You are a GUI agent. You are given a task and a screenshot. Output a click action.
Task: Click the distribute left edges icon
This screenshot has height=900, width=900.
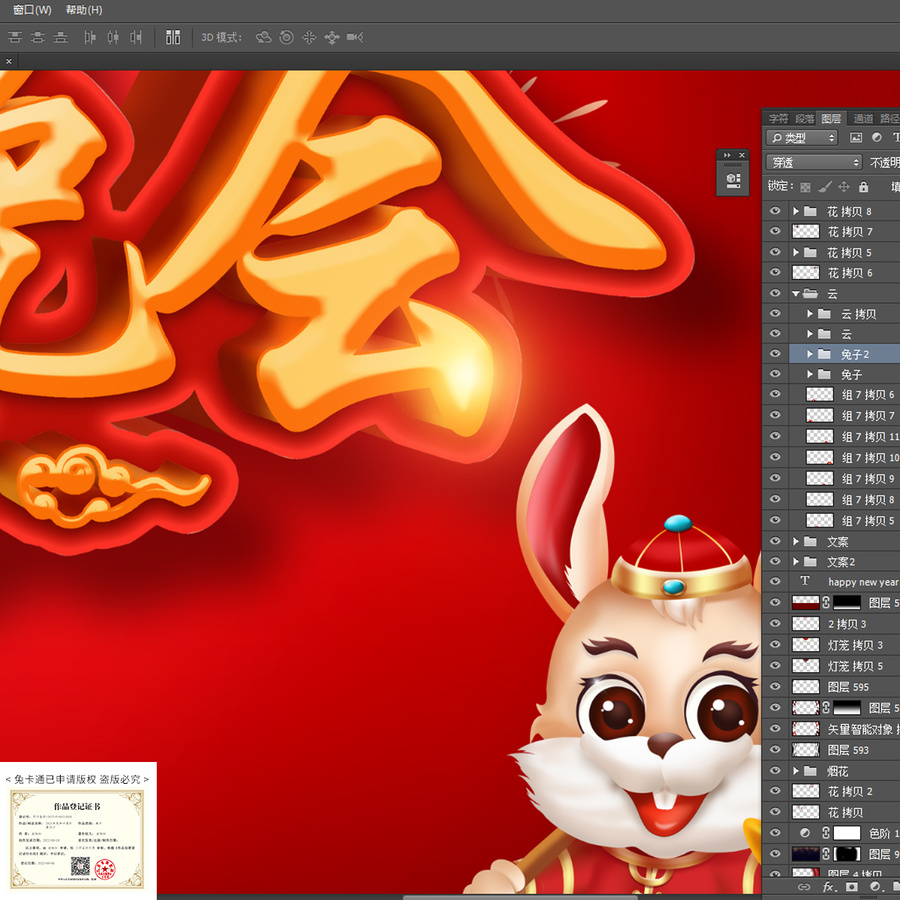click(90, 37)
